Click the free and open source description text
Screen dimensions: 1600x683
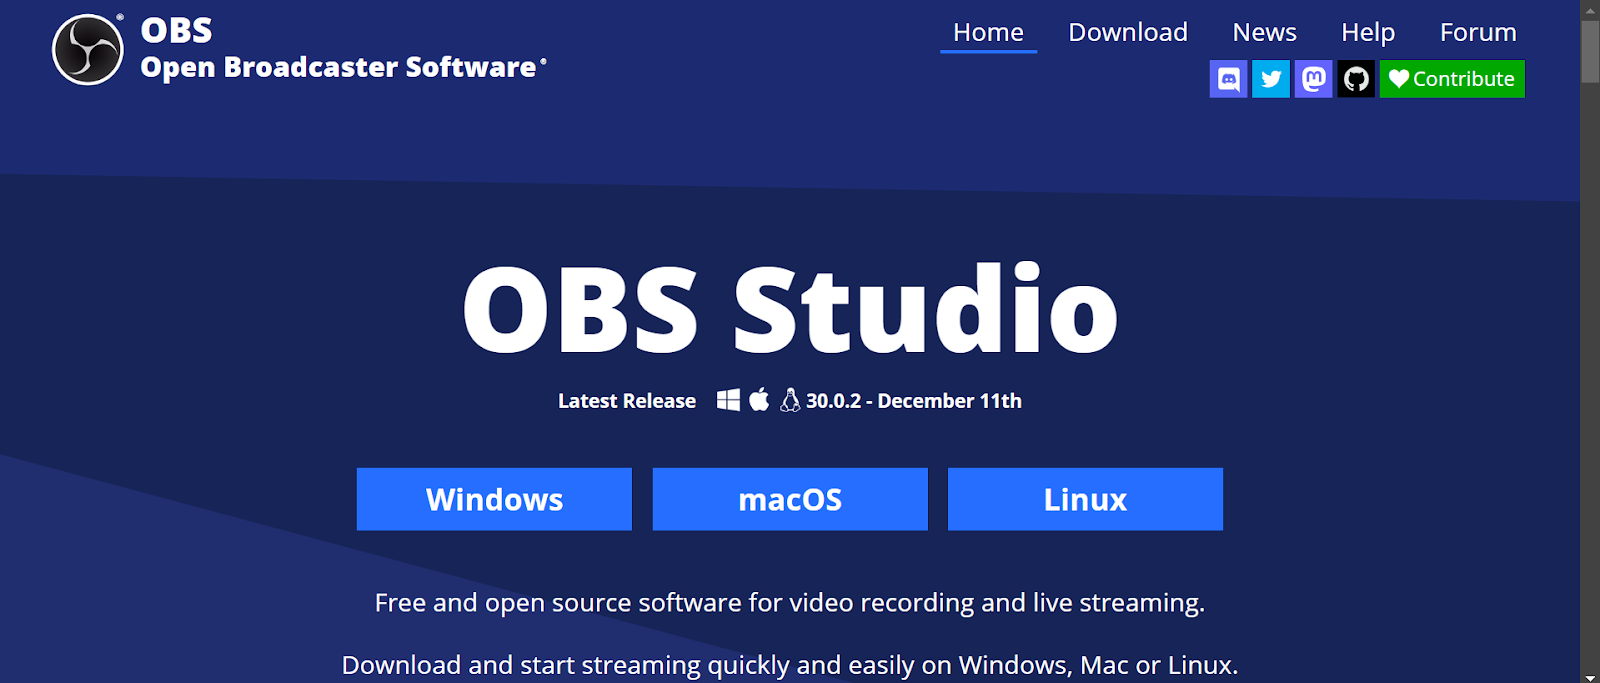(790, 603)
